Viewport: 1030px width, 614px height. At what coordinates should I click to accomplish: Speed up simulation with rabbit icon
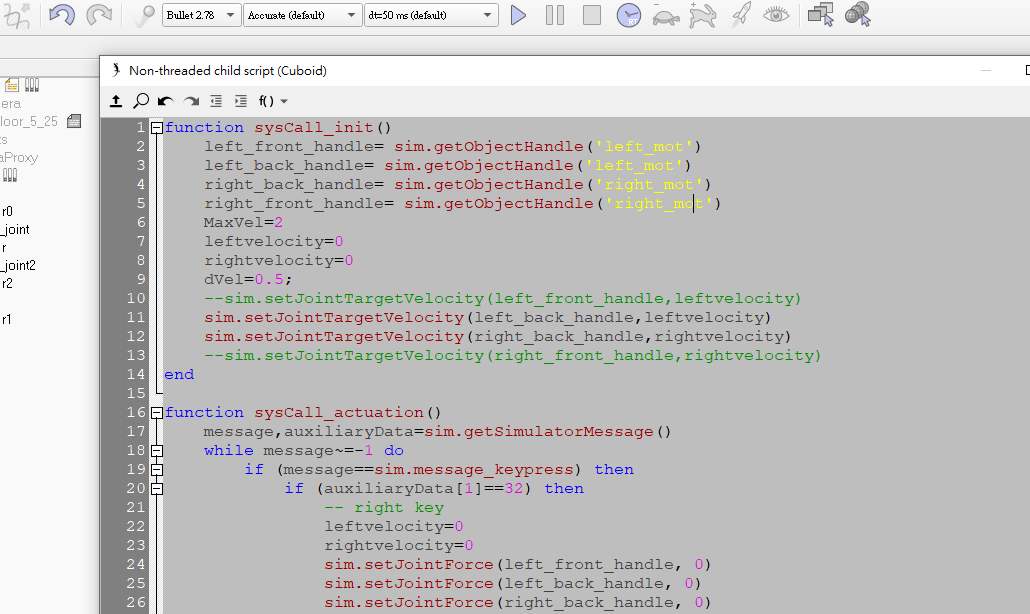(x=703, y=15)
